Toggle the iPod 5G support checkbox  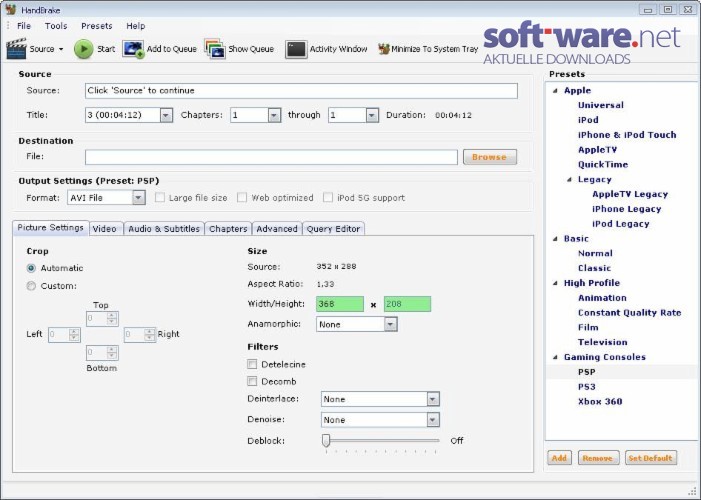tap(328, 197)
